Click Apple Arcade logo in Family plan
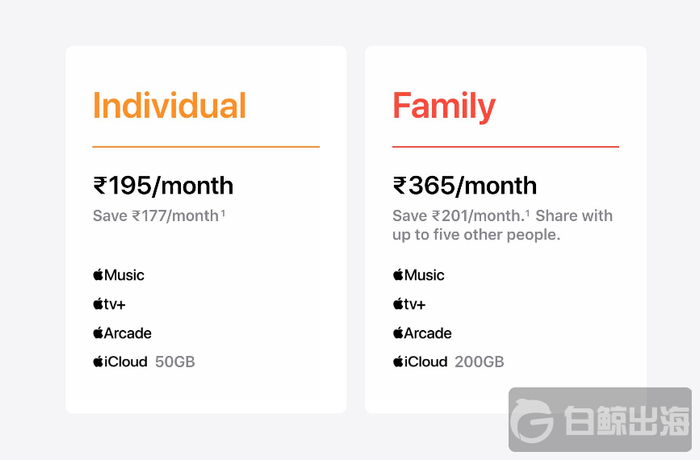The image size is (700, 460). 422,333
